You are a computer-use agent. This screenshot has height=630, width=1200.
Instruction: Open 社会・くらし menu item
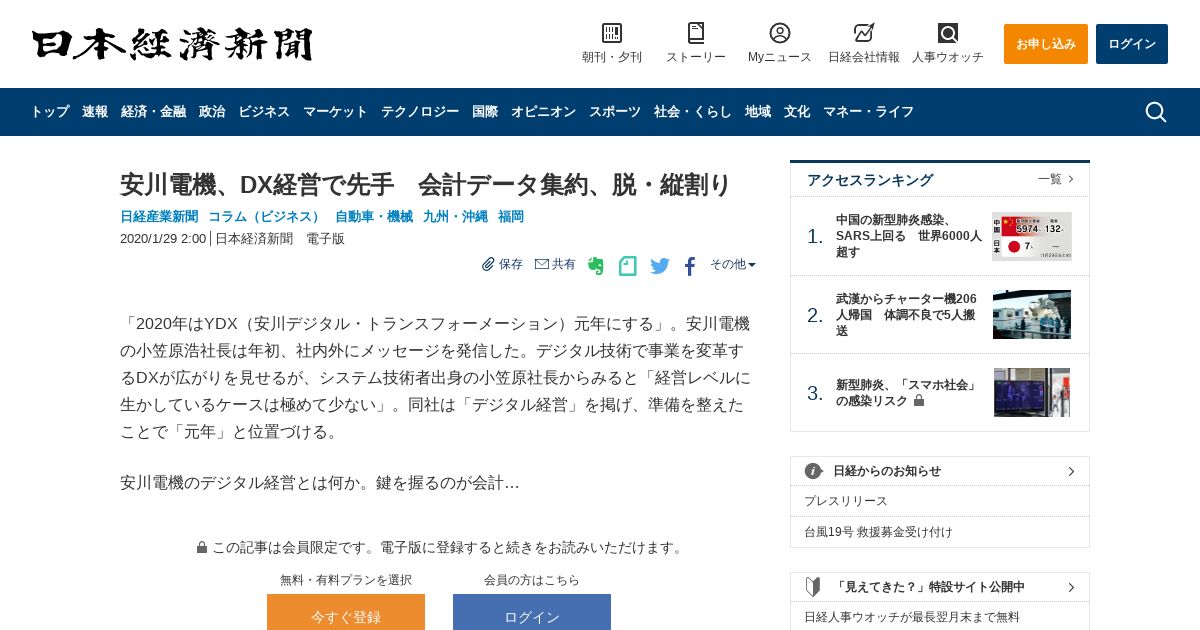click(693, 112)
